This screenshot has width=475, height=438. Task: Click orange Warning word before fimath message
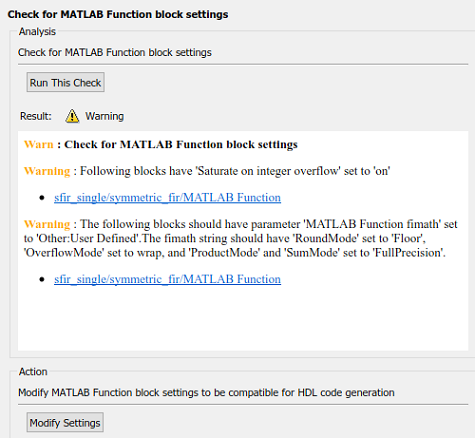(47, 224)
